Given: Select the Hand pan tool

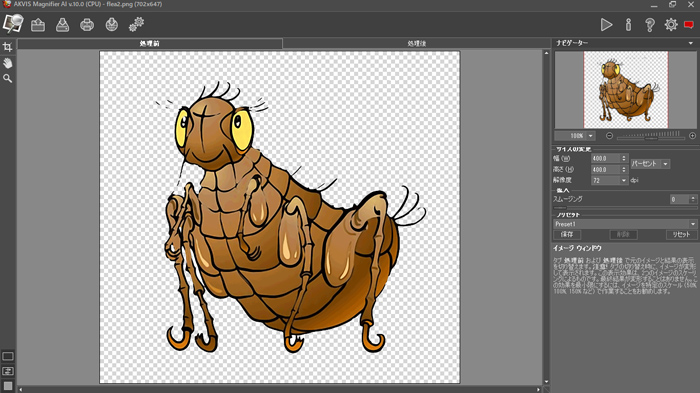Looking at the screenshot, I should 8,63.
